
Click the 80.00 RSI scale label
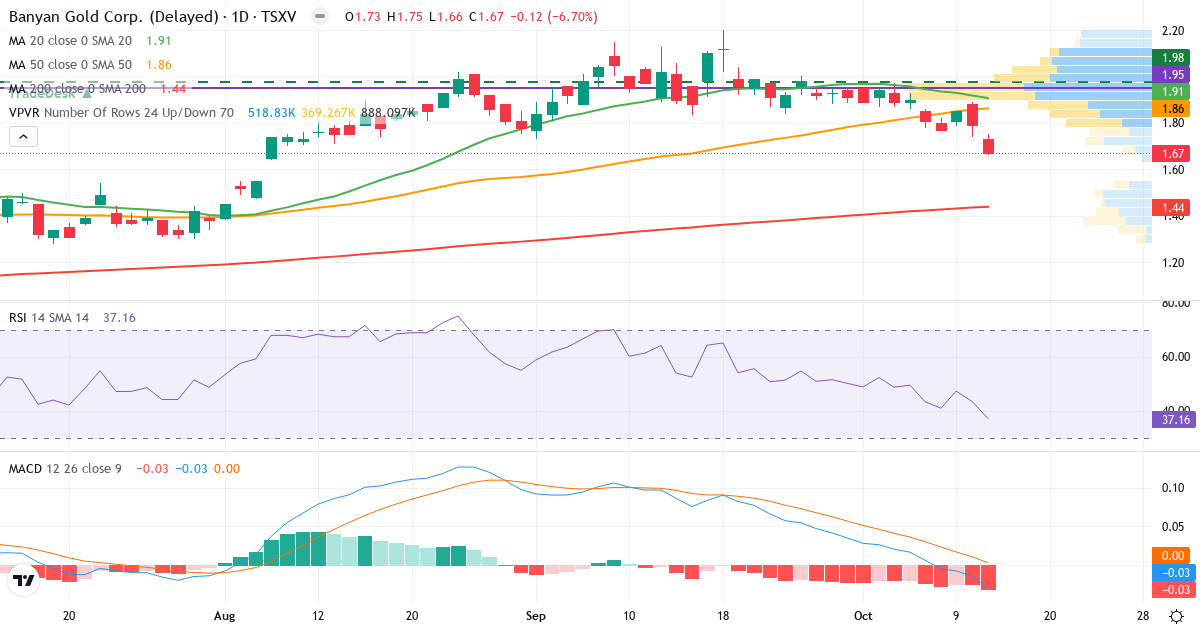tap(1176, 303)
